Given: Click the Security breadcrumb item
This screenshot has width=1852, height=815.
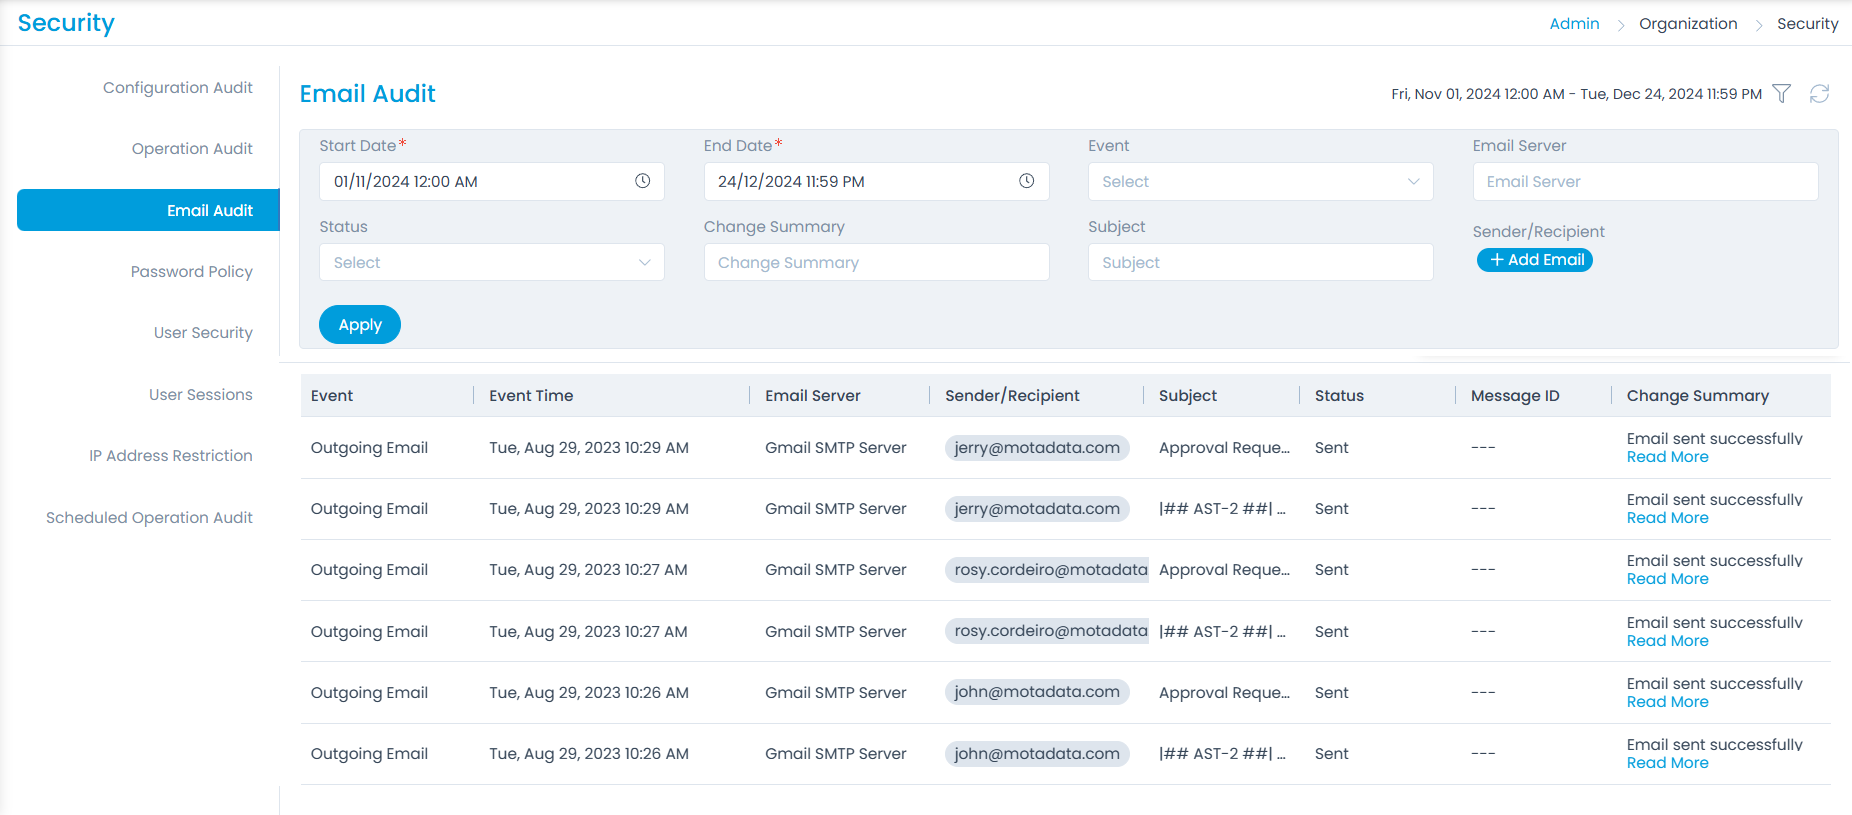Looking at the screenshot, I should pos(1807,24).
